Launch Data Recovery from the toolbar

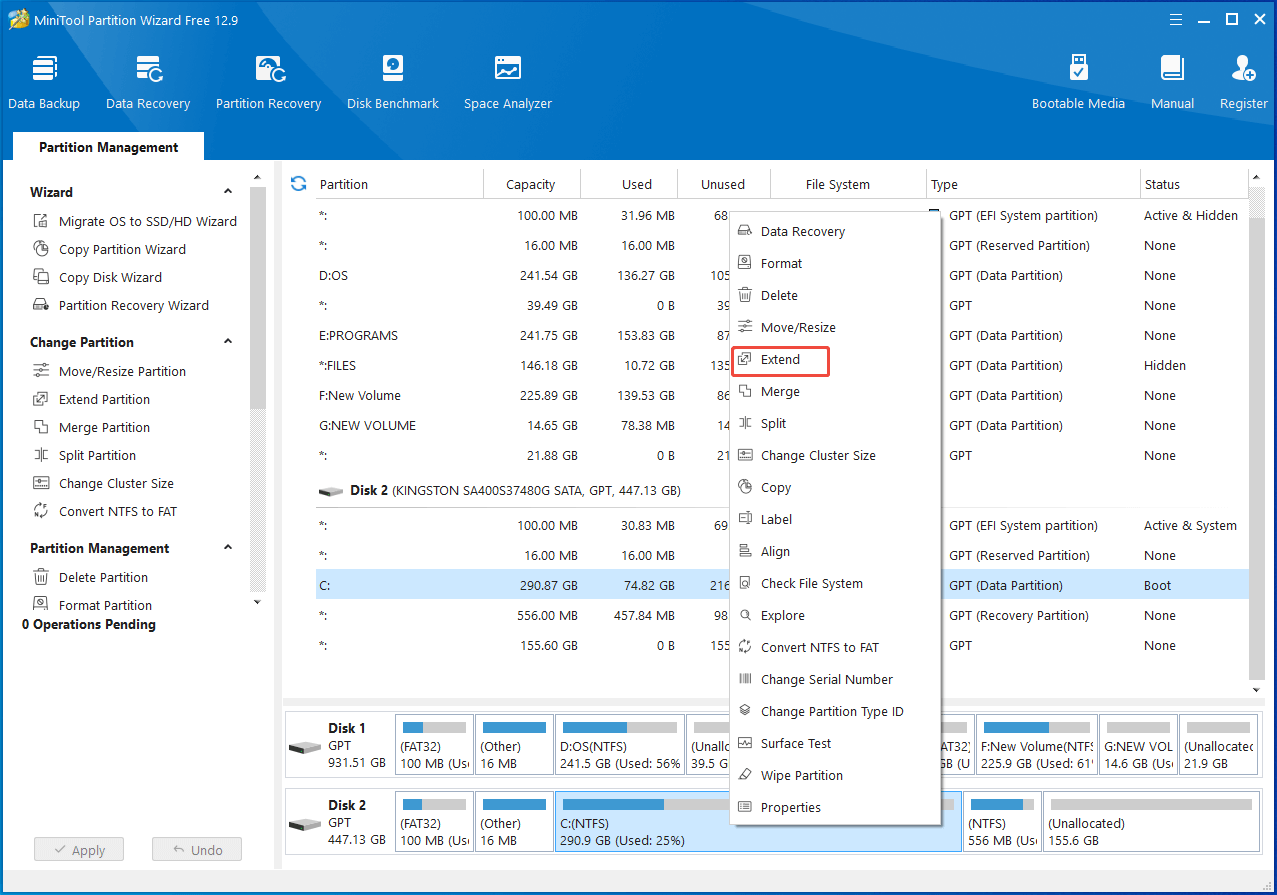click(148, 82)
